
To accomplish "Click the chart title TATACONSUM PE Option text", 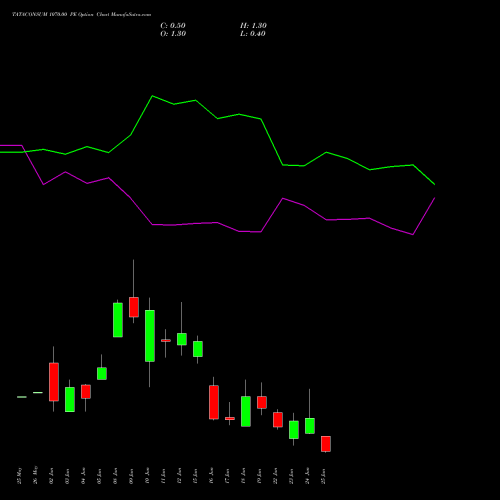I will tap(81, 15).
